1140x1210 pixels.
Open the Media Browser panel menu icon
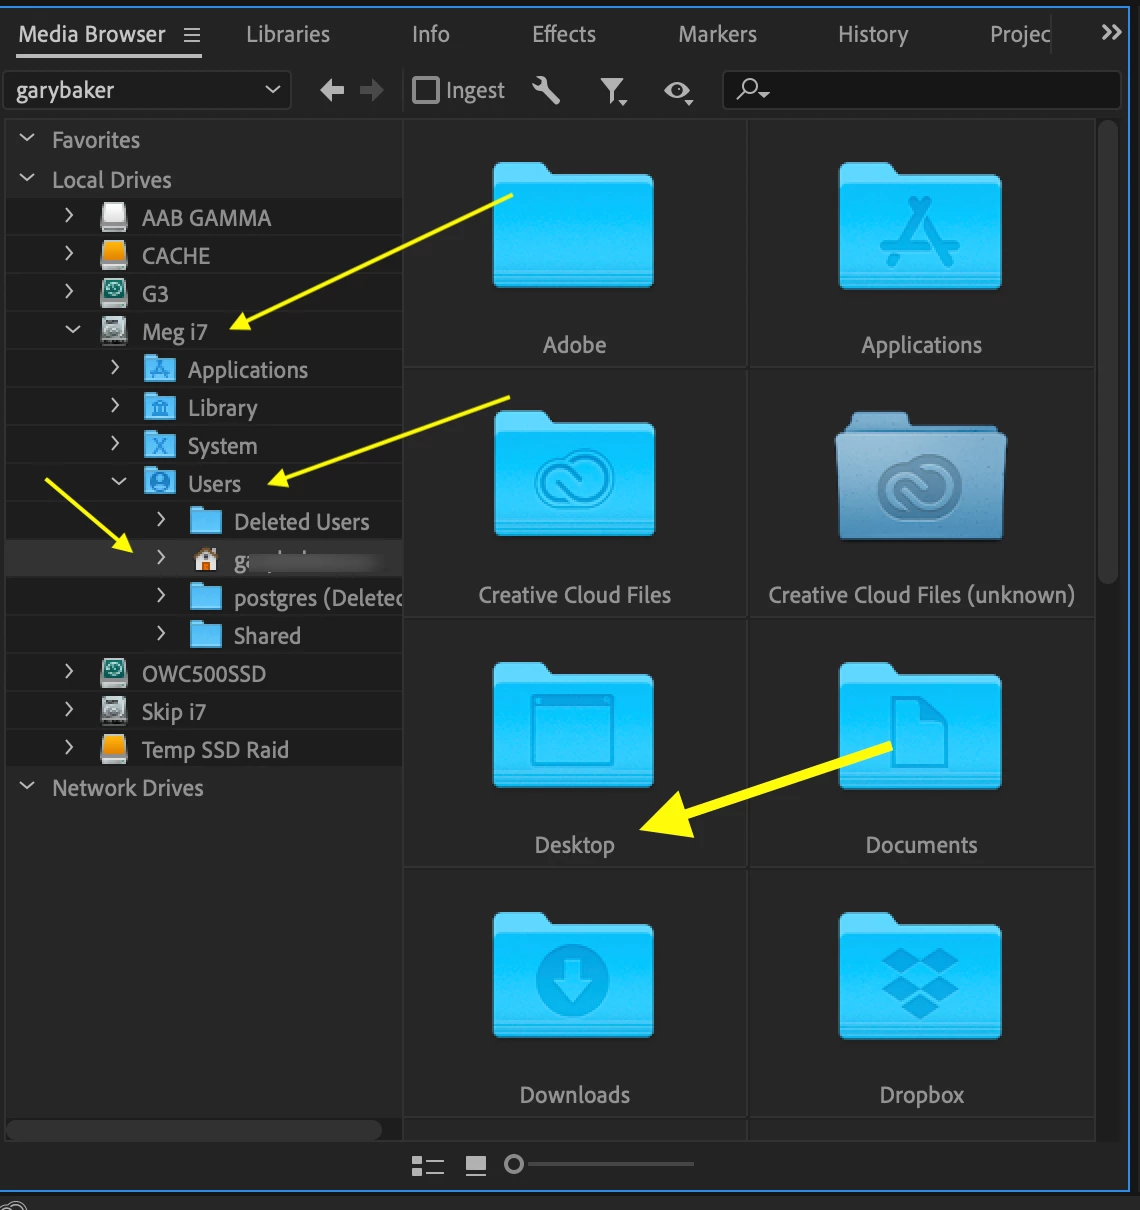pos(192,35)
